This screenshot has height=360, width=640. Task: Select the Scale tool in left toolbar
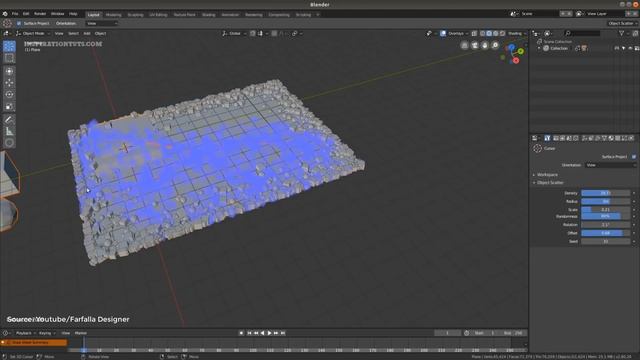(9, 107)
